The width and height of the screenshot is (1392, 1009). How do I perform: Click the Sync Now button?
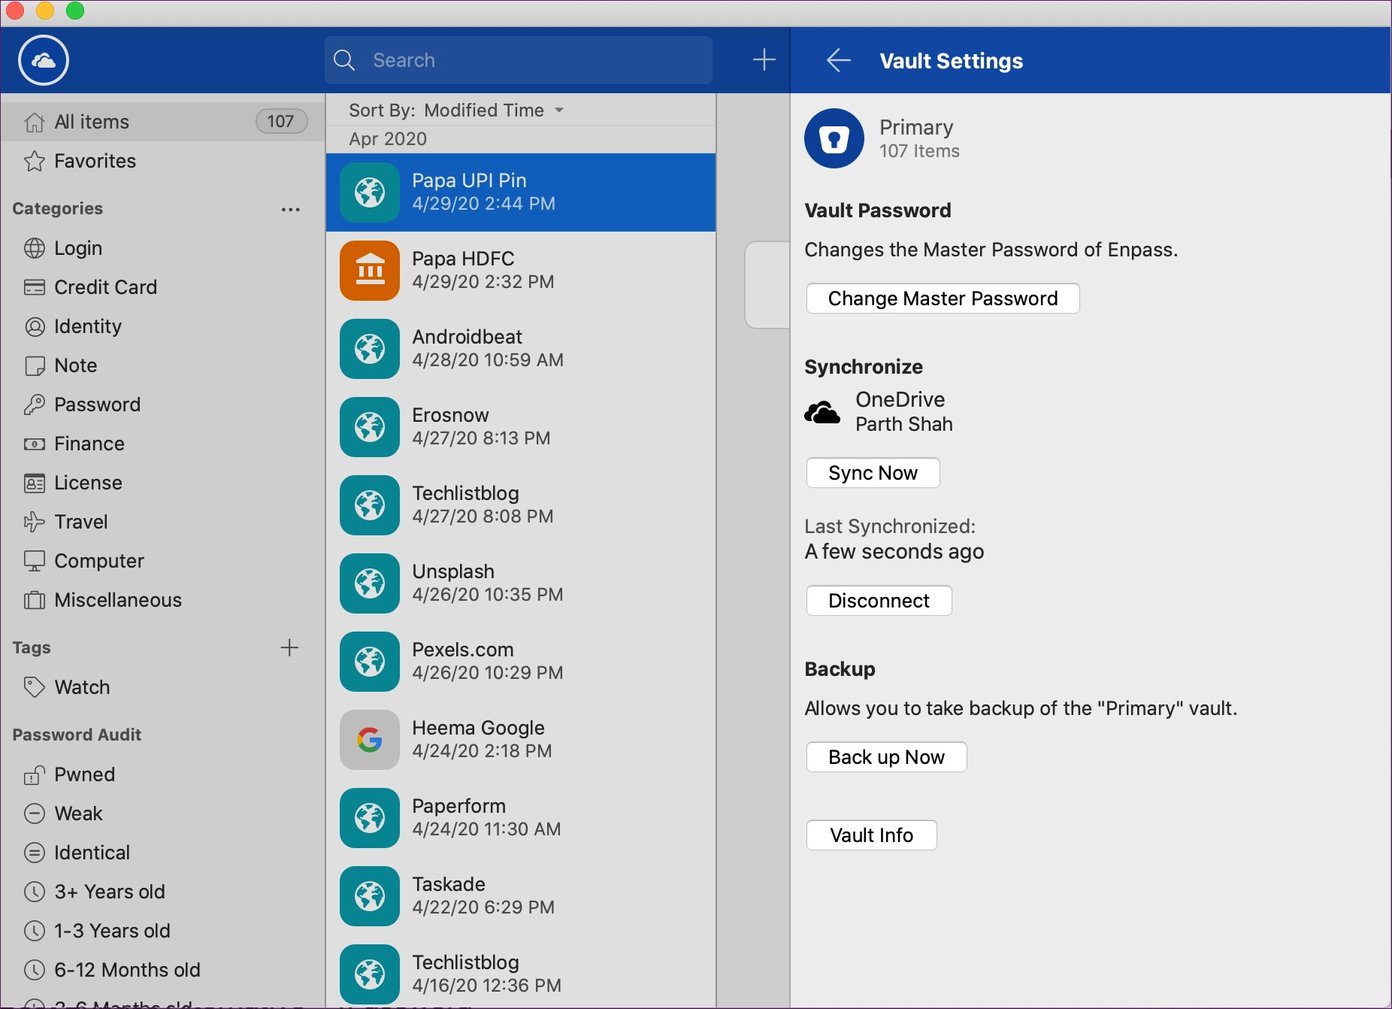[873, 473]
